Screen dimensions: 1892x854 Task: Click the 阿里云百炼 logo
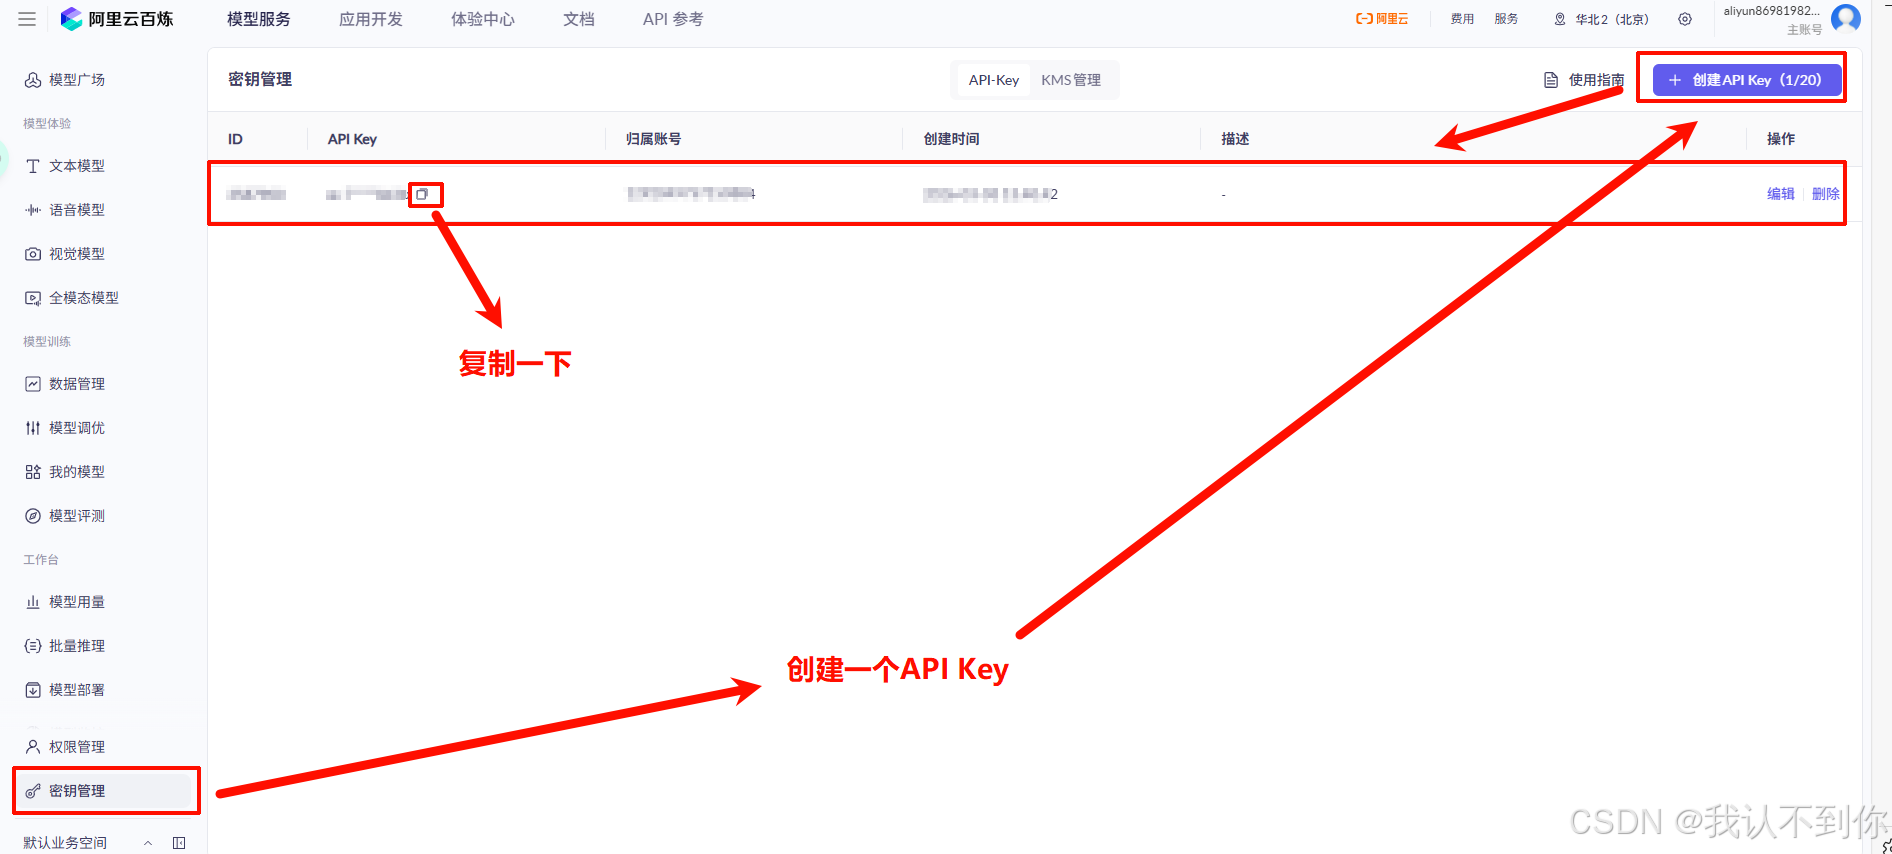[x=117, y=19]
